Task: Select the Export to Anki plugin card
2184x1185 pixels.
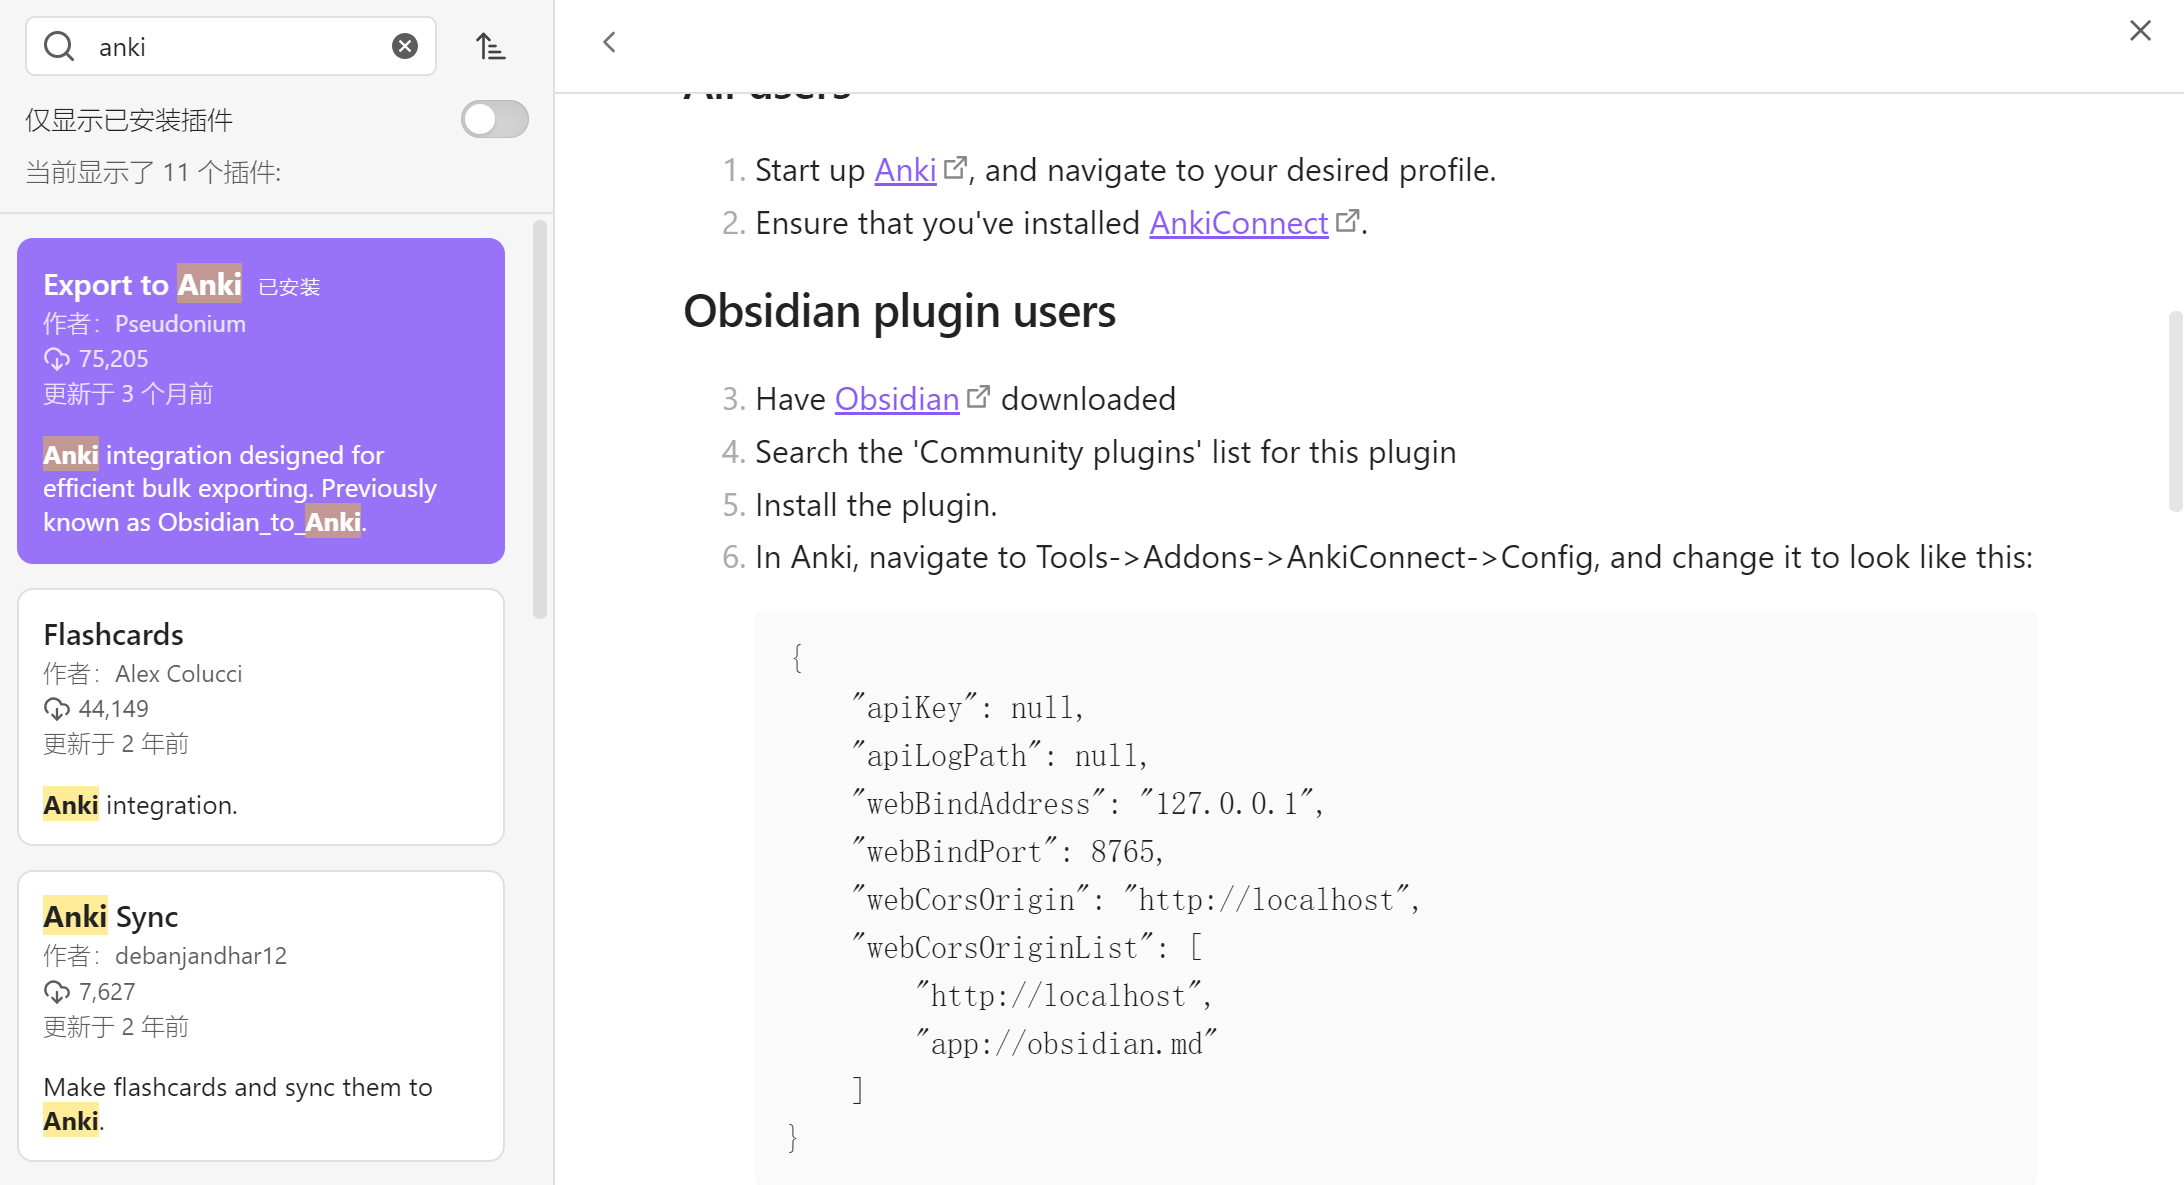Action: [x=260, y=400]
